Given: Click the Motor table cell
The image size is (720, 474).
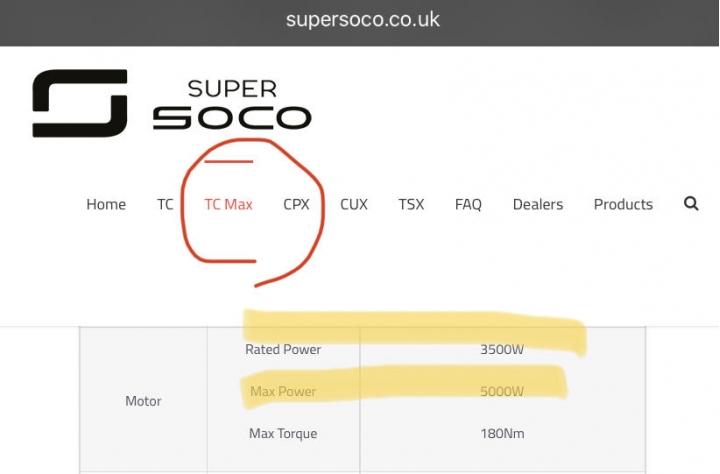Looking at the screenshot, I should [x=143, y=401].
